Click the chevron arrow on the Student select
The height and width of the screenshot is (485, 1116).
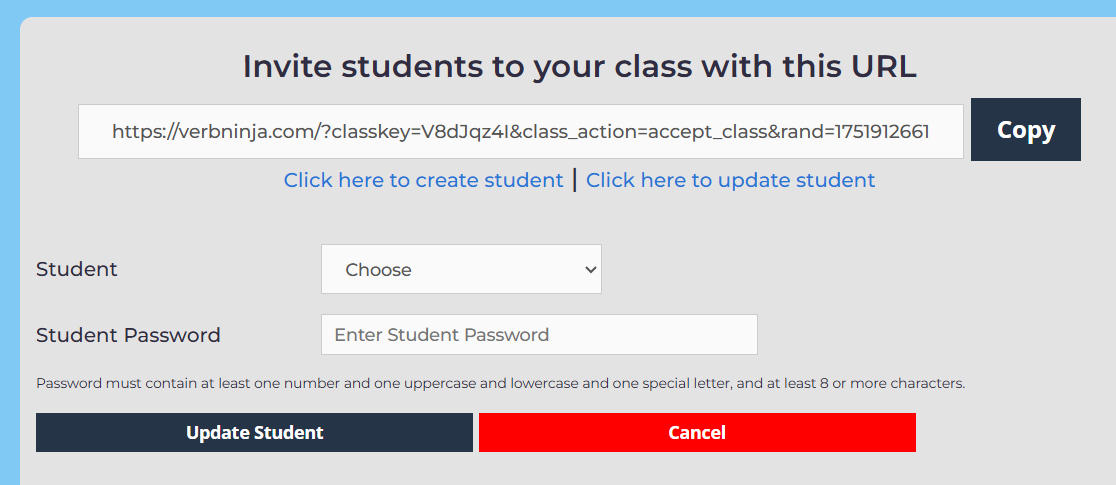(x=590, y=269)
